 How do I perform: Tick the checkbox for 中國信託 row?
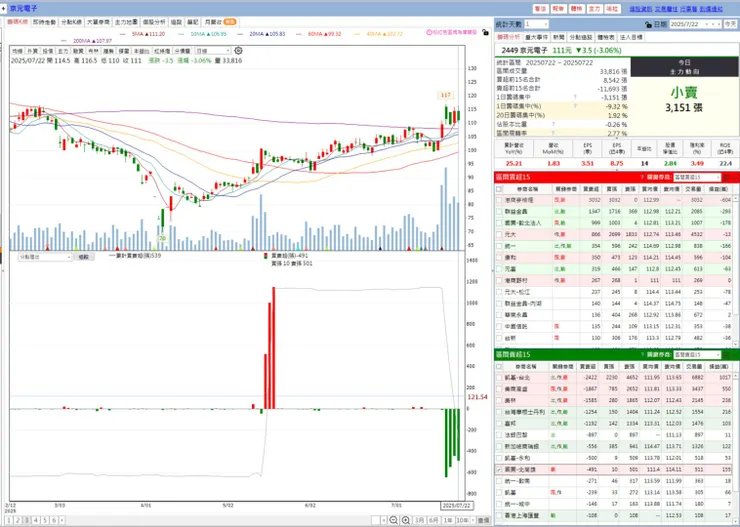coord(499,326)
